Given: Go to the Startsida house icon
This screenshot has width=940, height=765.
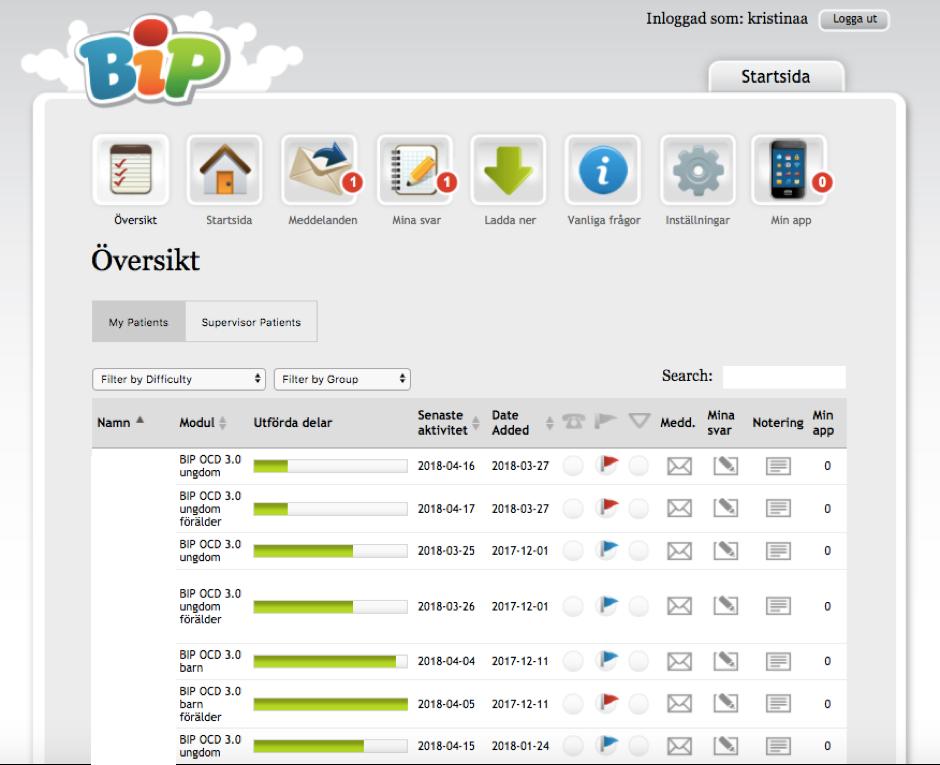Looking at the screenshot, I should click(225, 170).
